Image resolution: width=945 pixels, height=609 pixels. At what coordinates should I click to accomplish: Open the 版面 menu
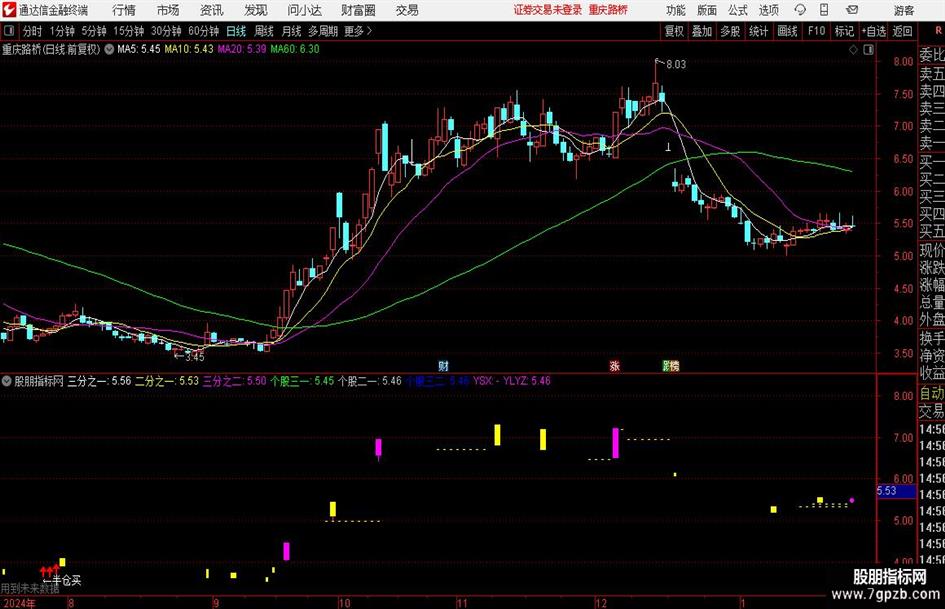tap(706, 10)
